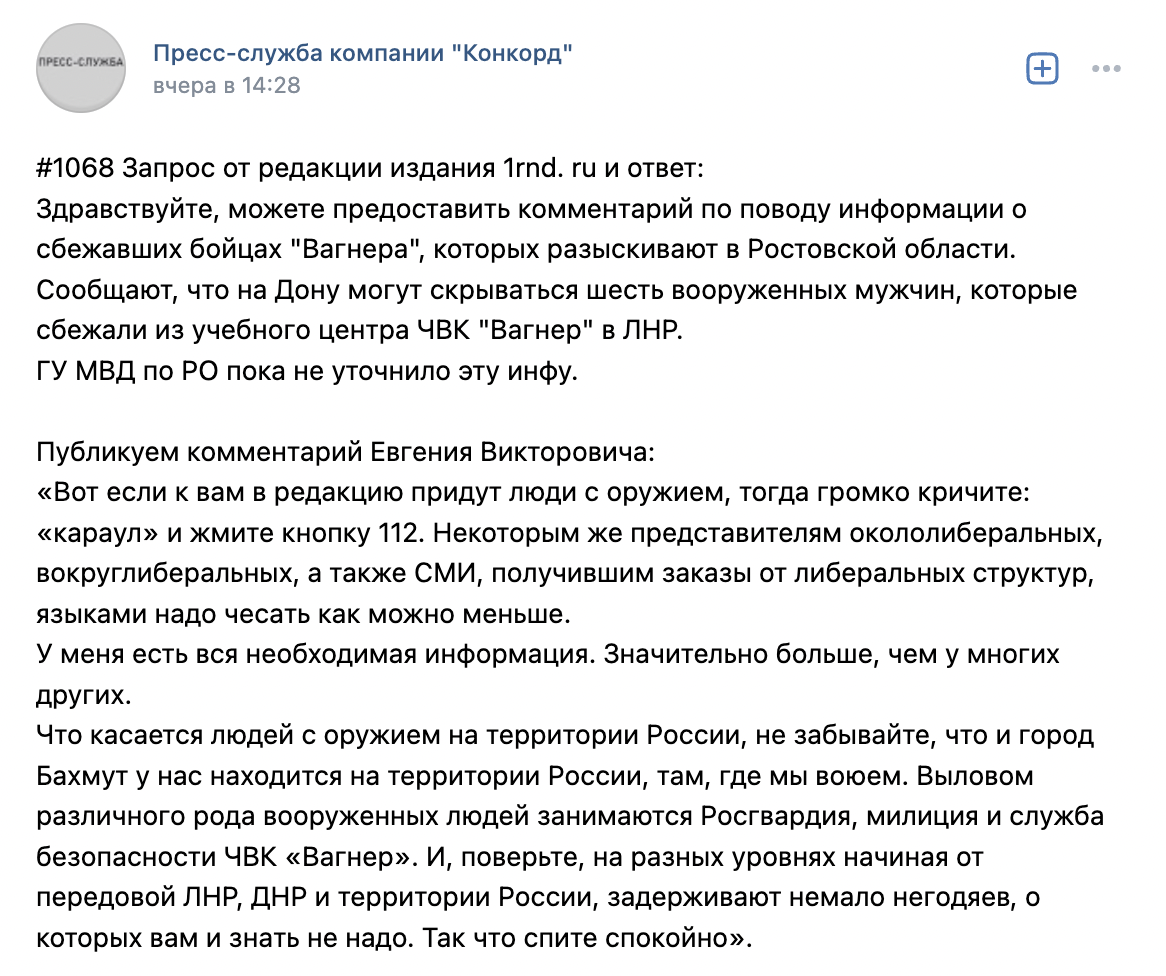1166x976 pixels.
Task: Select the share plus icon near the post header
Action: (x=1042, y=68)
